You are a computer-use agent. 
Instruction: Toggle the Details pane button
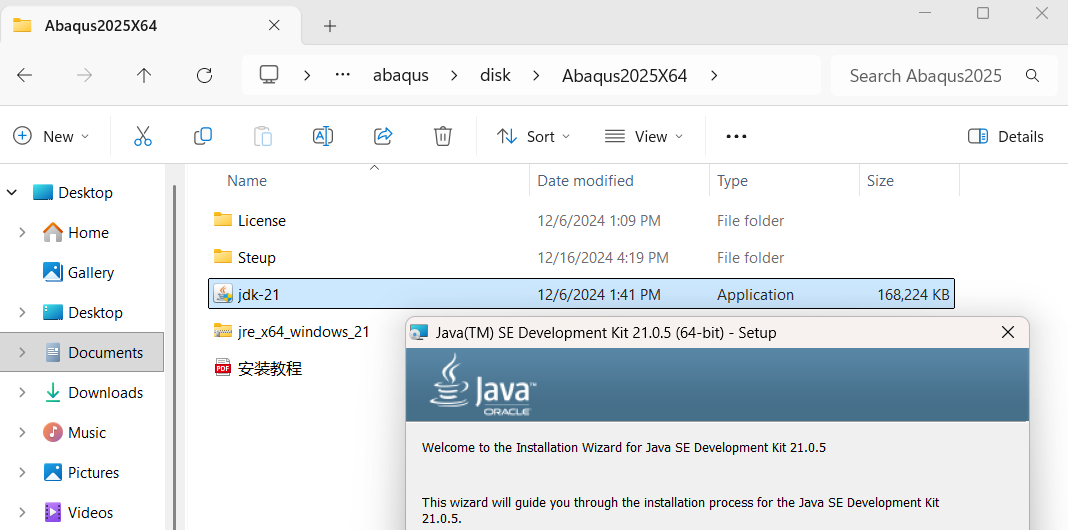pos(1005,136)
